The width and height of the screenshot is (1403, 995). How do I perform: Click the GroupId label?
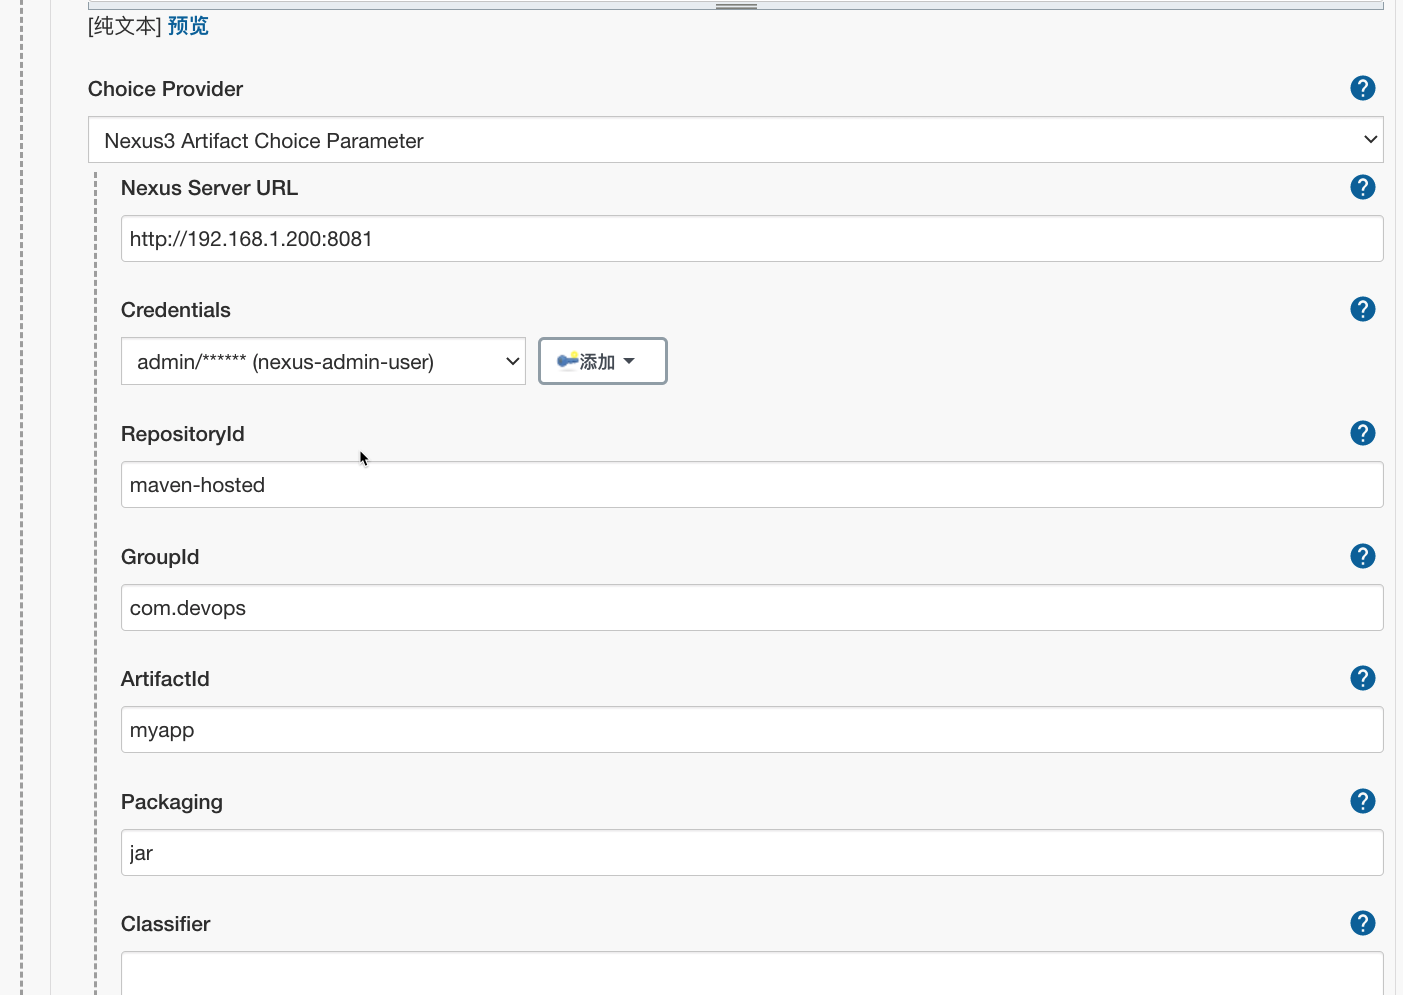coord(160,557)
